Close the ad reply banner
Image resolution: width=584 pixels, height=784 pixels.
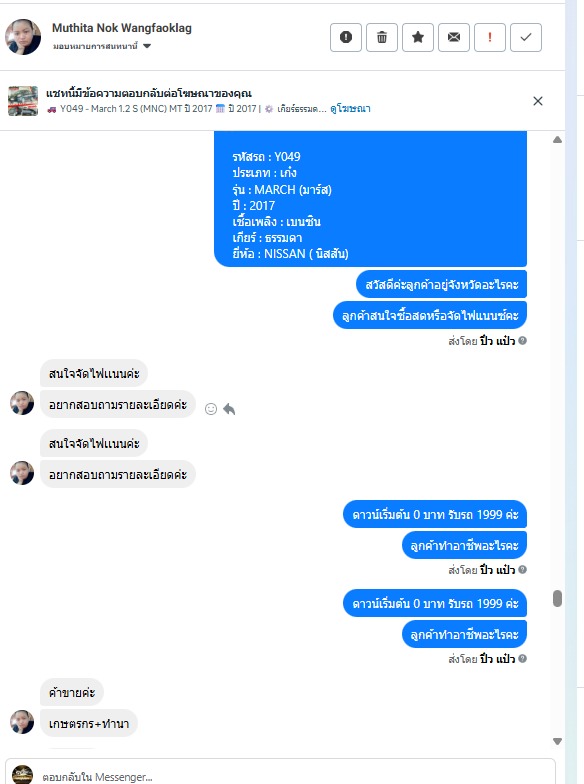click(x=538, y=101)
